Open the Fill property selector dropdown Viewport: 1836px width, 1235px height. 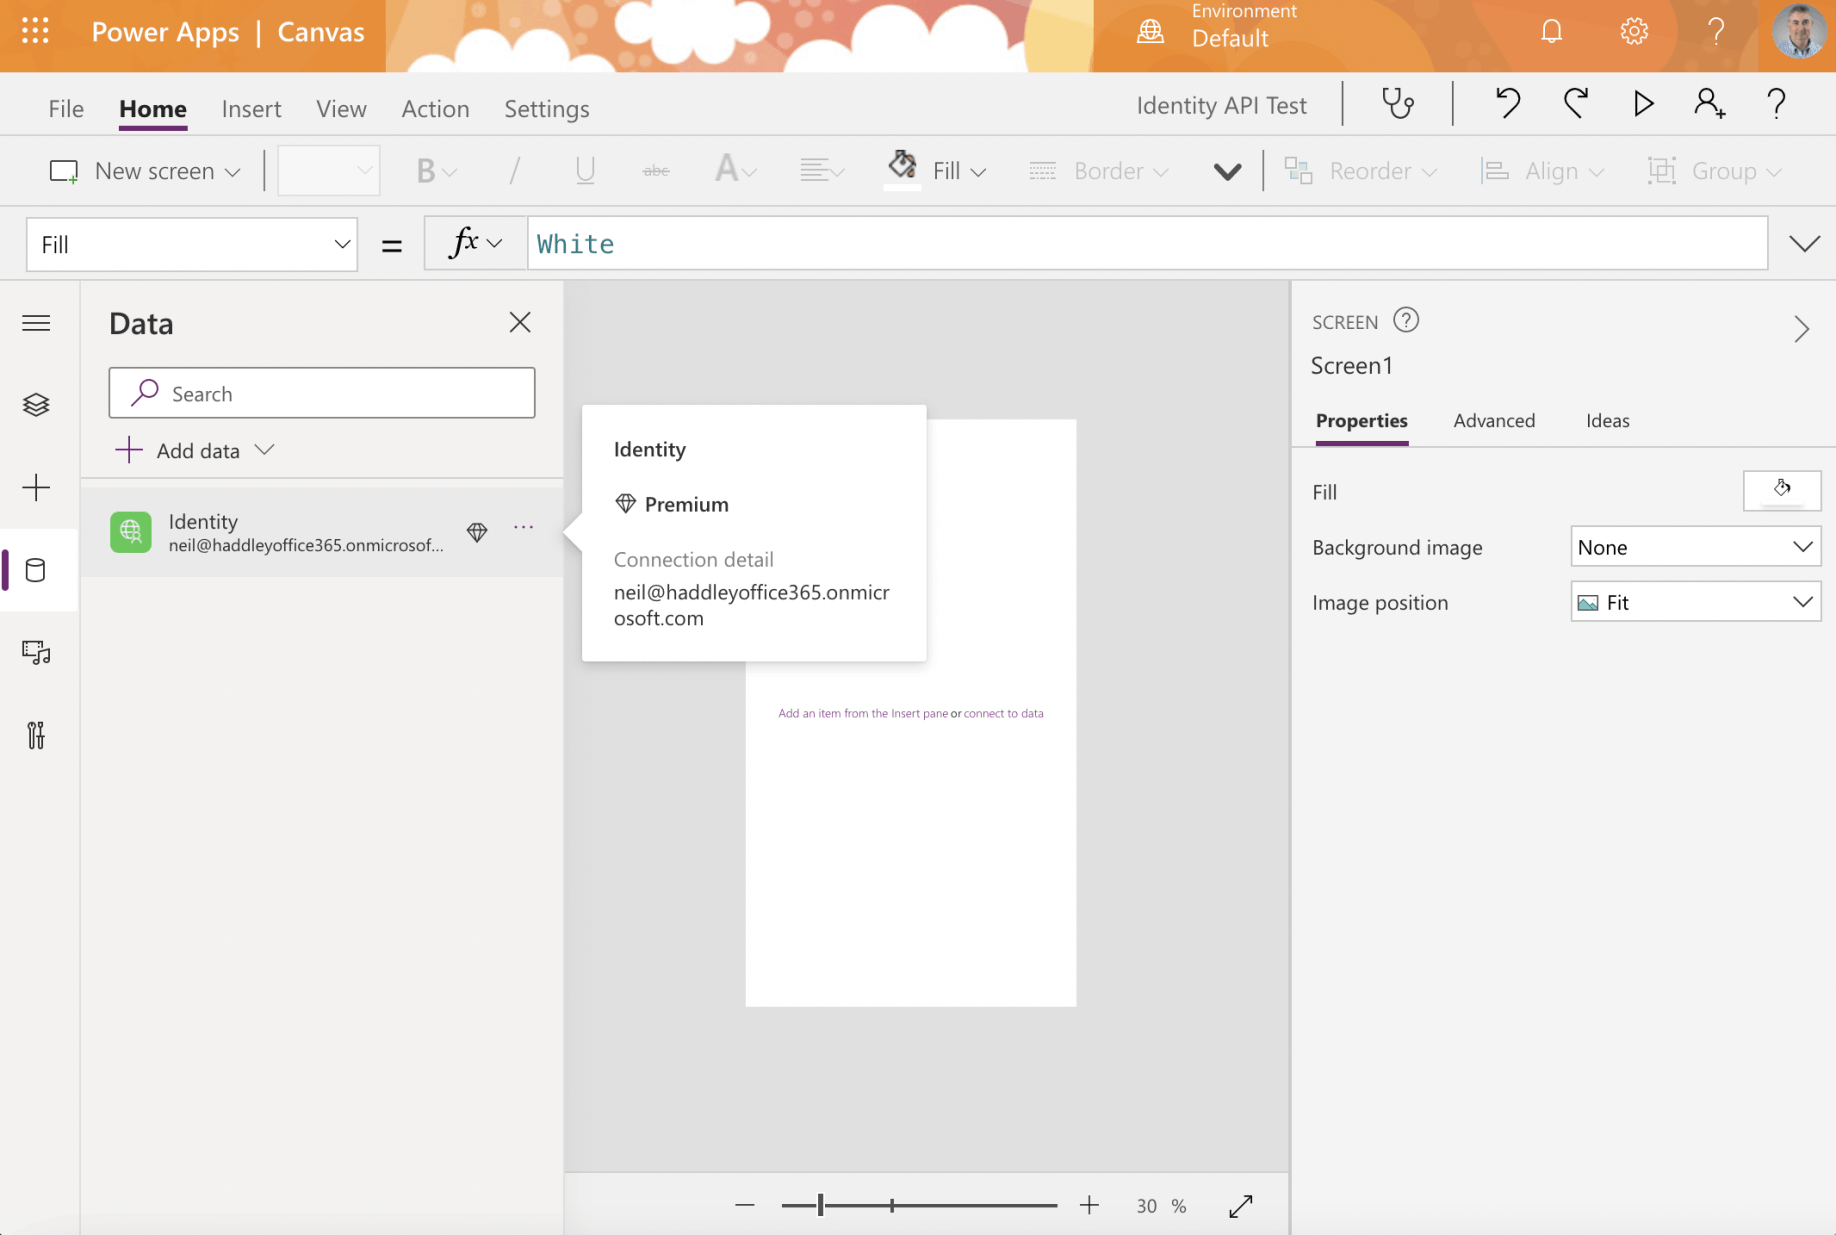[192, 245]
